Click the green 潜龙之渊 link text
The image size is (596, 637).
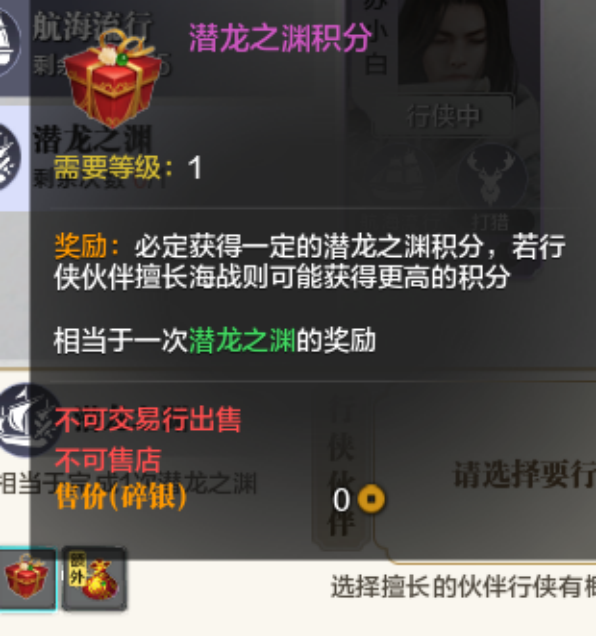pos(242,340)
